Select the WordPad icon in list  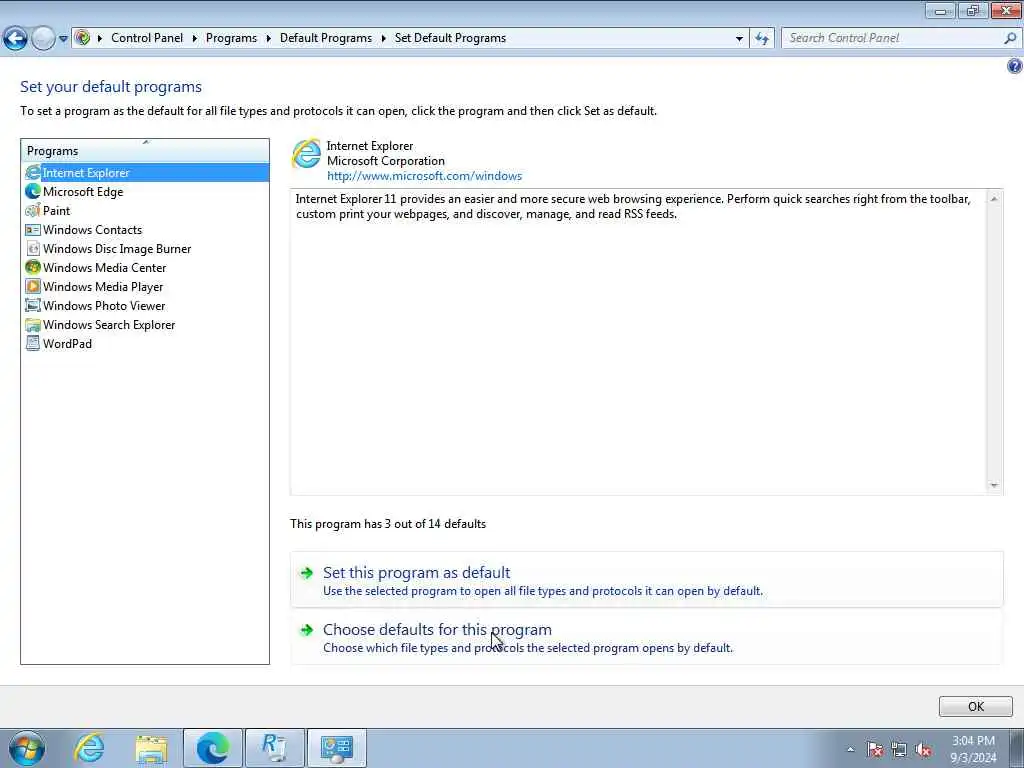pos(33,344)
